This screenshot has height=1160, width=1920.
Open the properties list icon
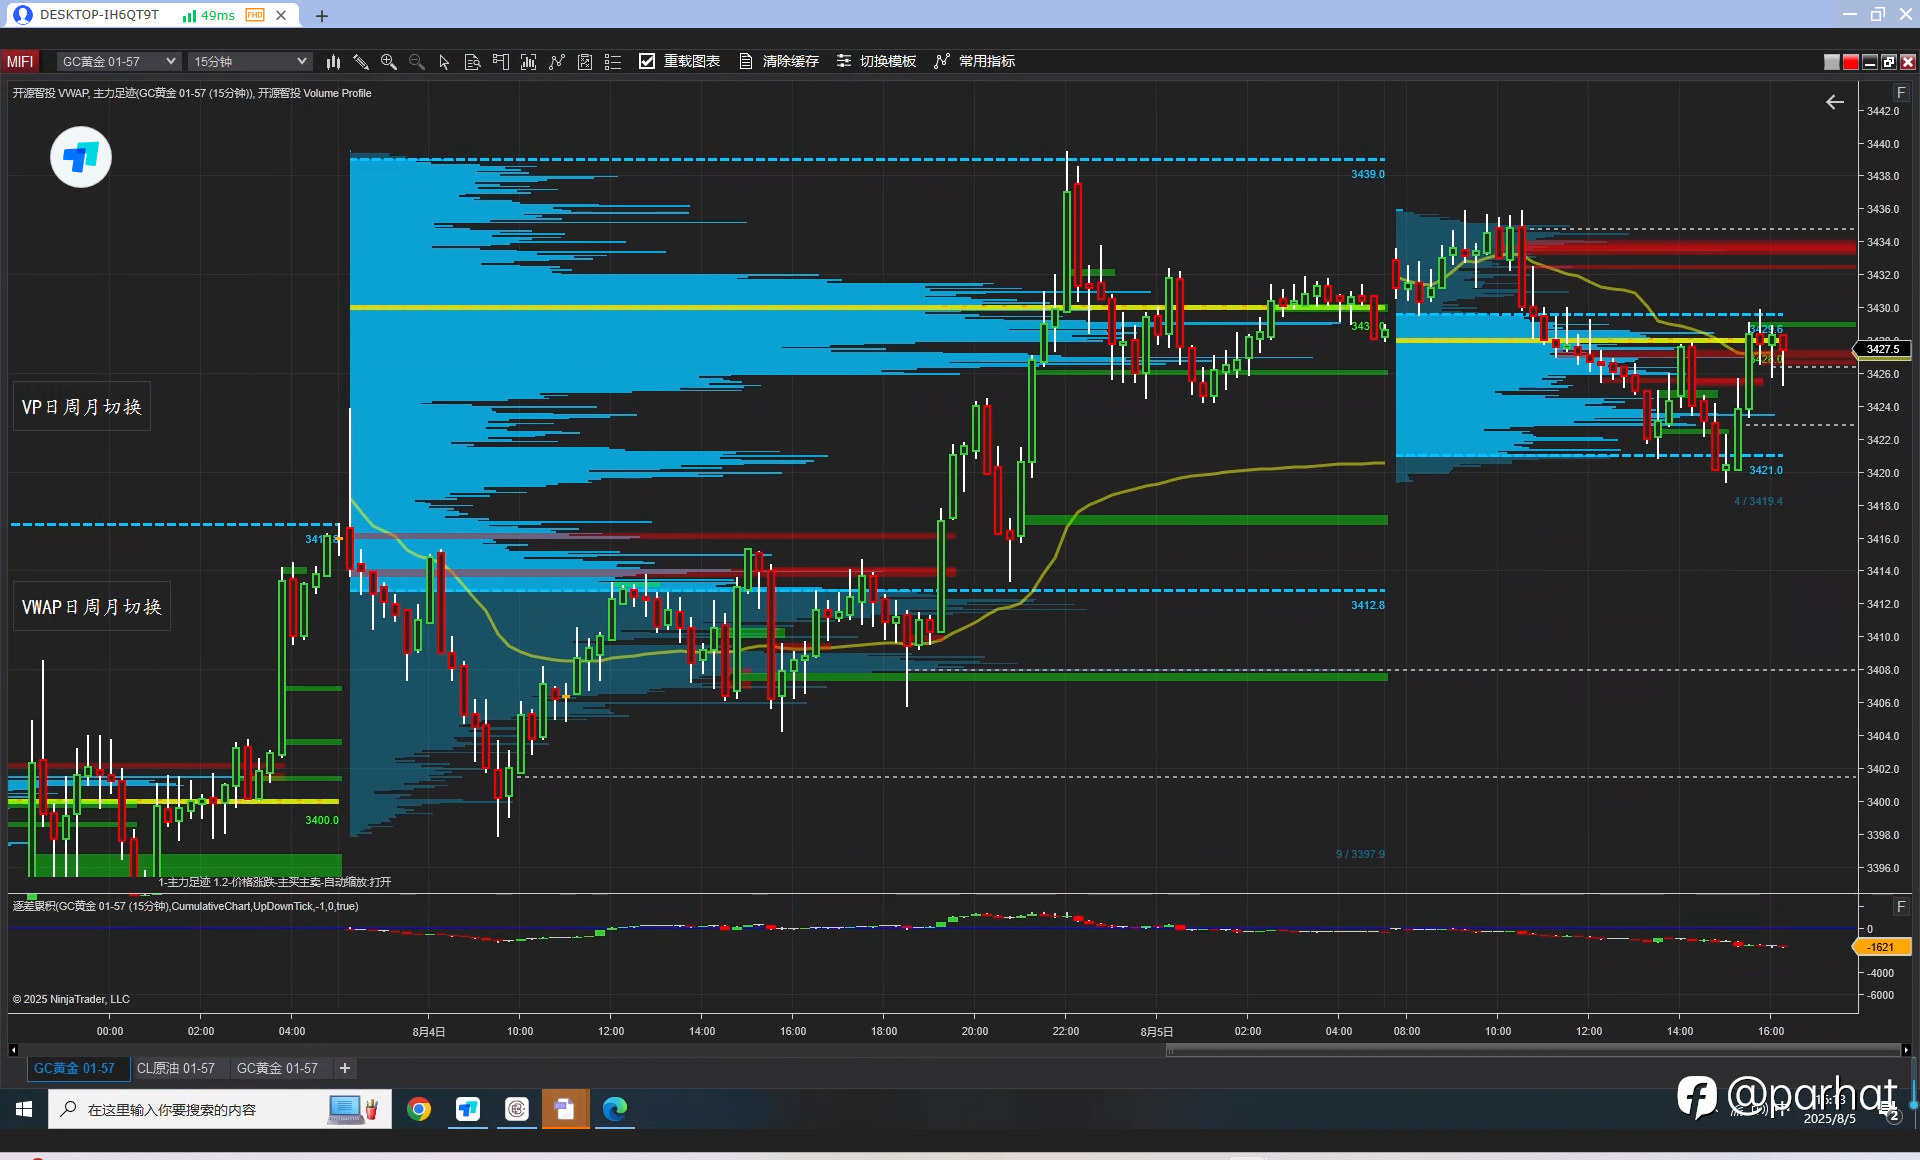tap(613, 62)
